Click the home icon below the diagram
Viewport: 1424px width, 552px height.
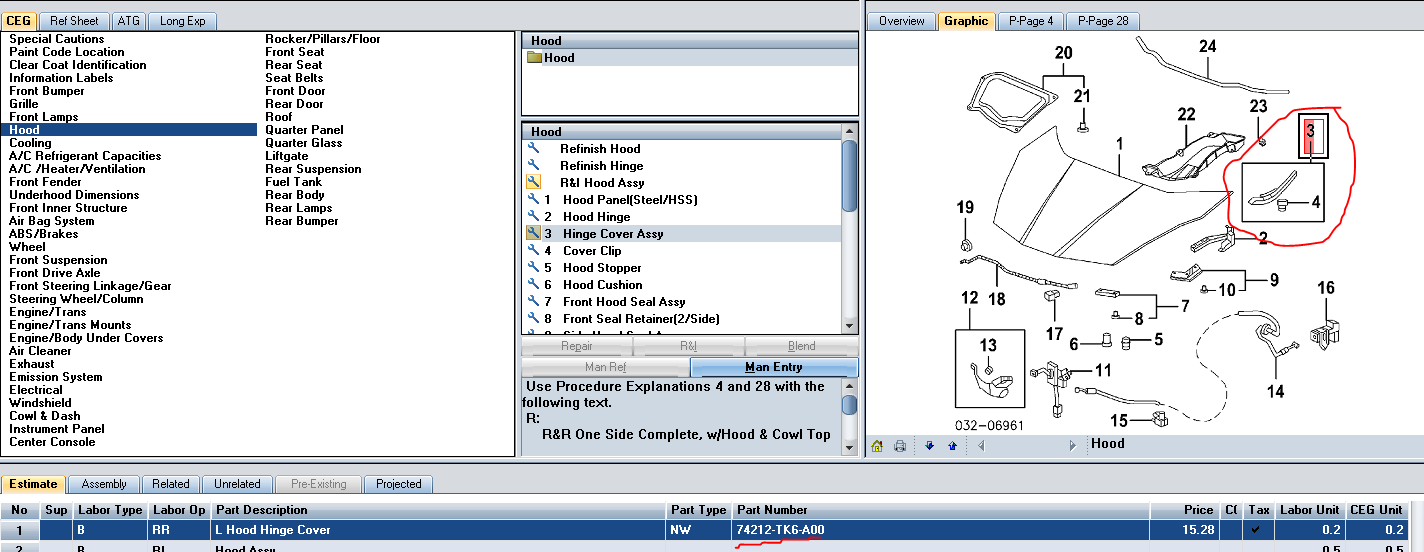tap(877, 445)
